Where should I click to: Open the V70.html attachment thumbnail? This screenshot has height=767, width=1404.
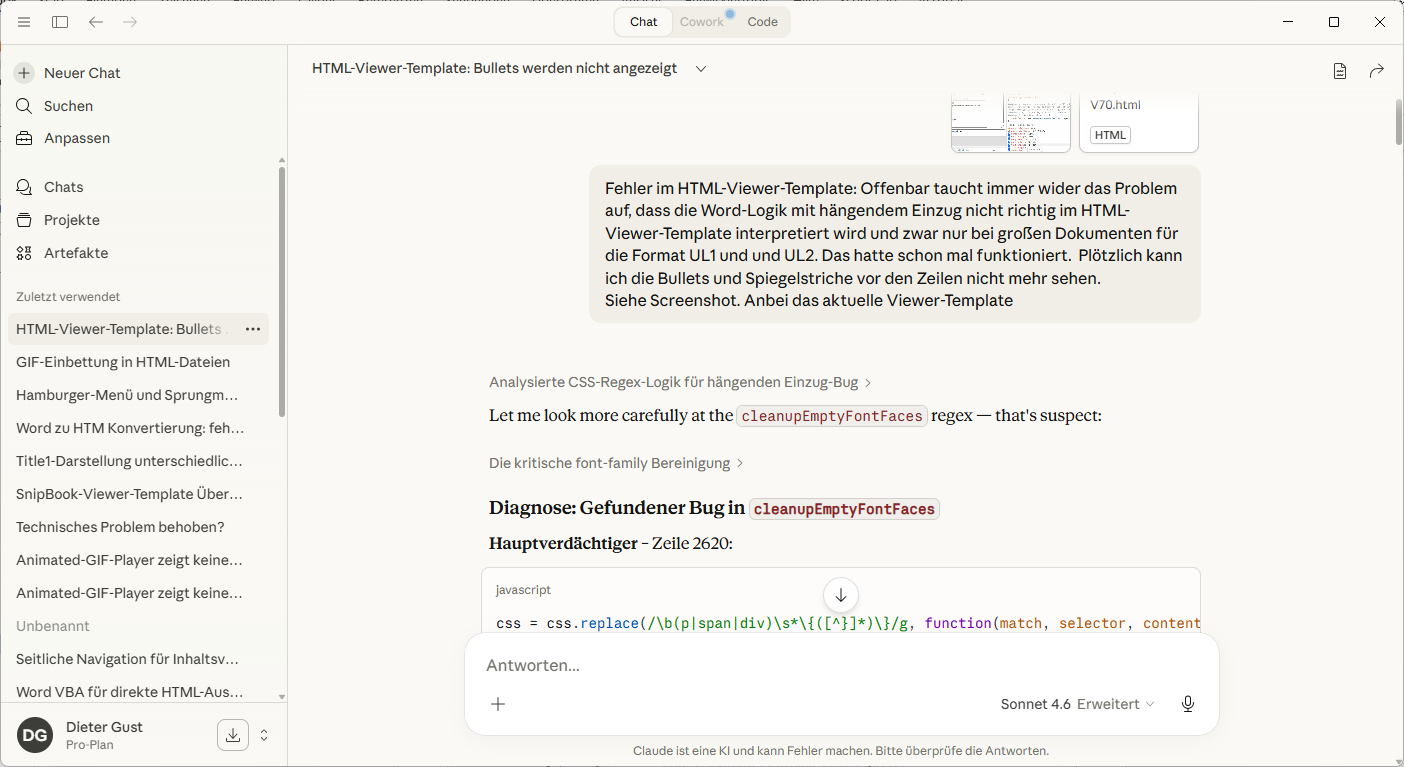(1138, 120)
